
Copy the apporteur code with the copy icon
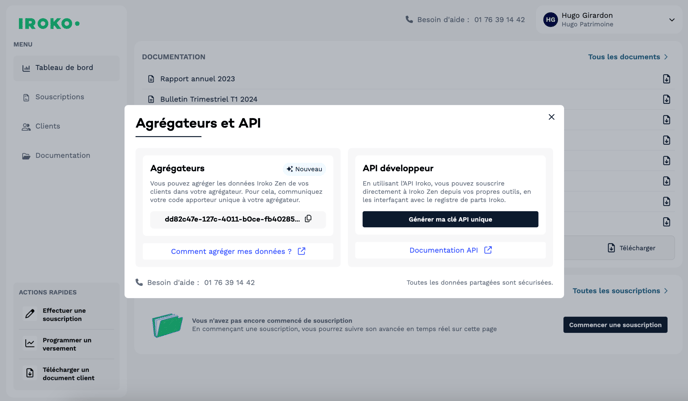pyautogui.click(x=308, y=218)
